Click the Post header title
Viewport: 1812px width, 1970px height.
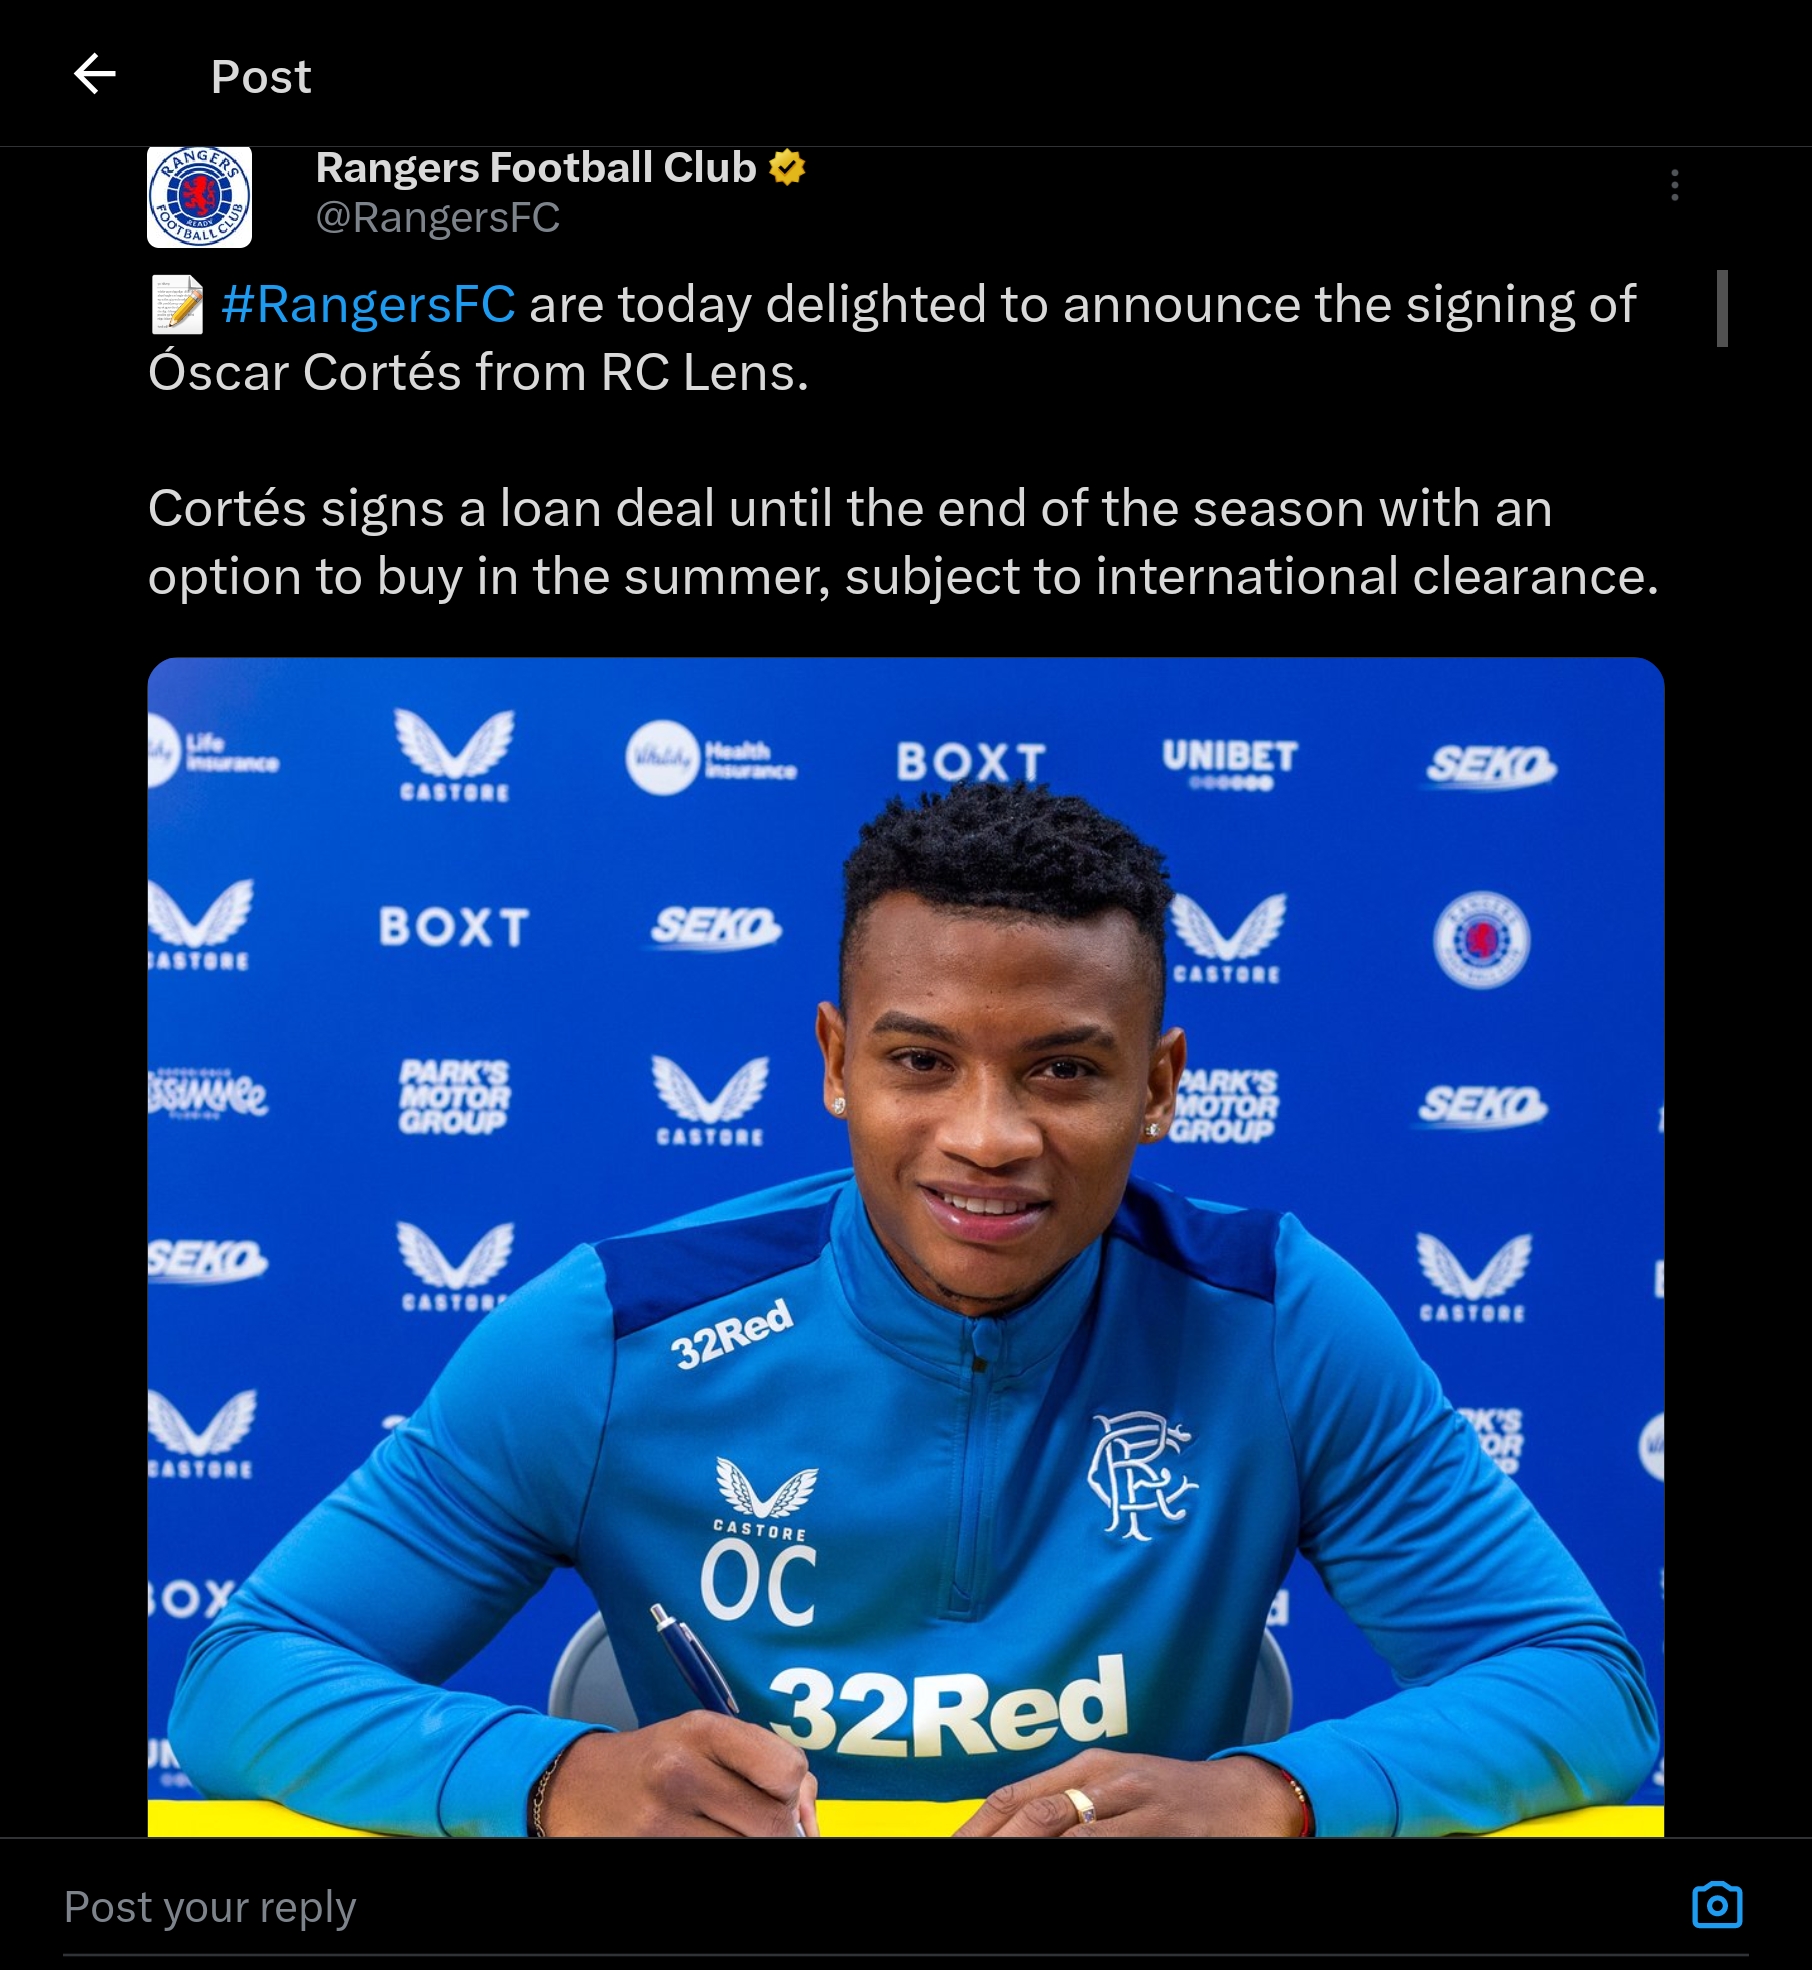click(x=261, y=77)
